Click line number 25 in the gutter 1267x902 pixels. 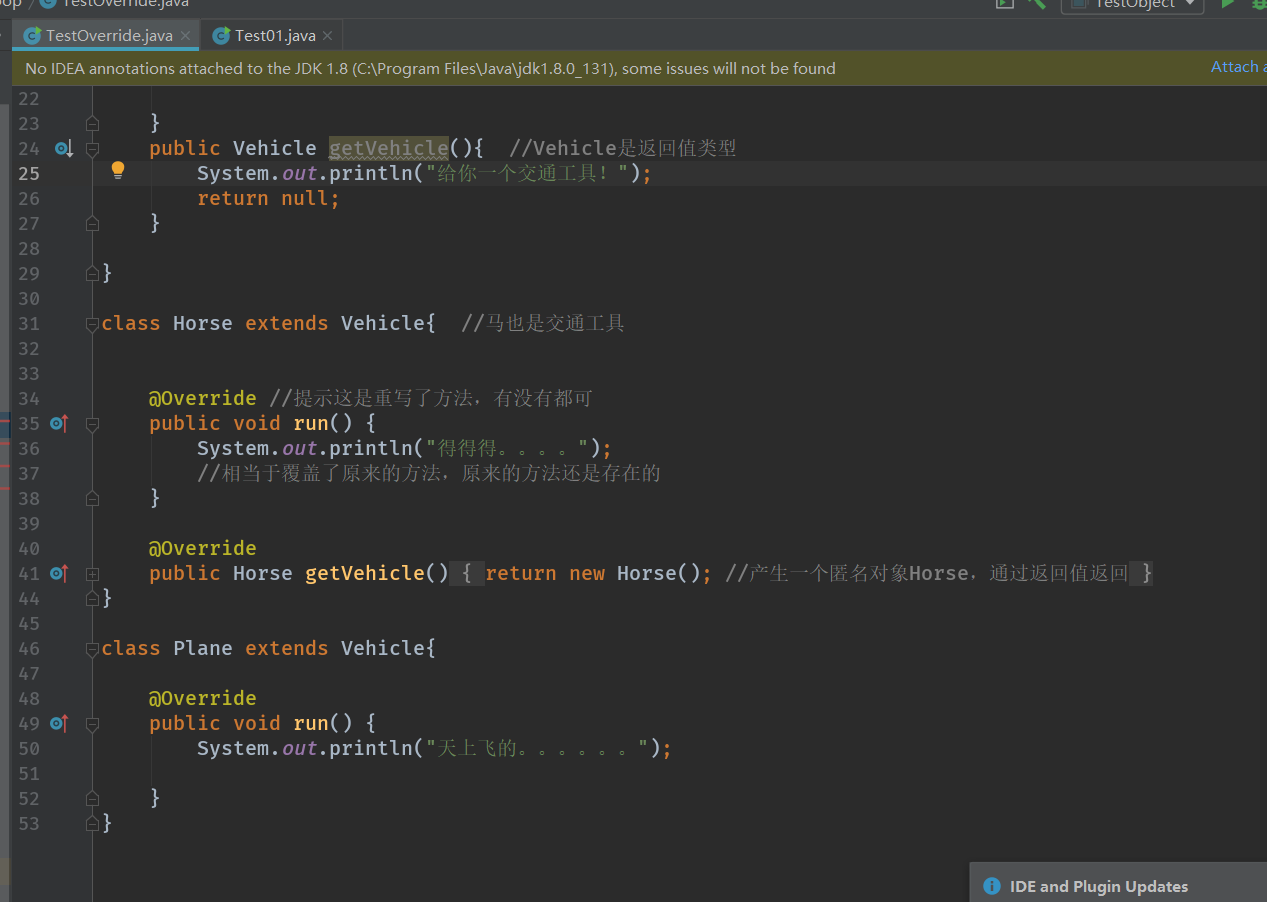29,174
